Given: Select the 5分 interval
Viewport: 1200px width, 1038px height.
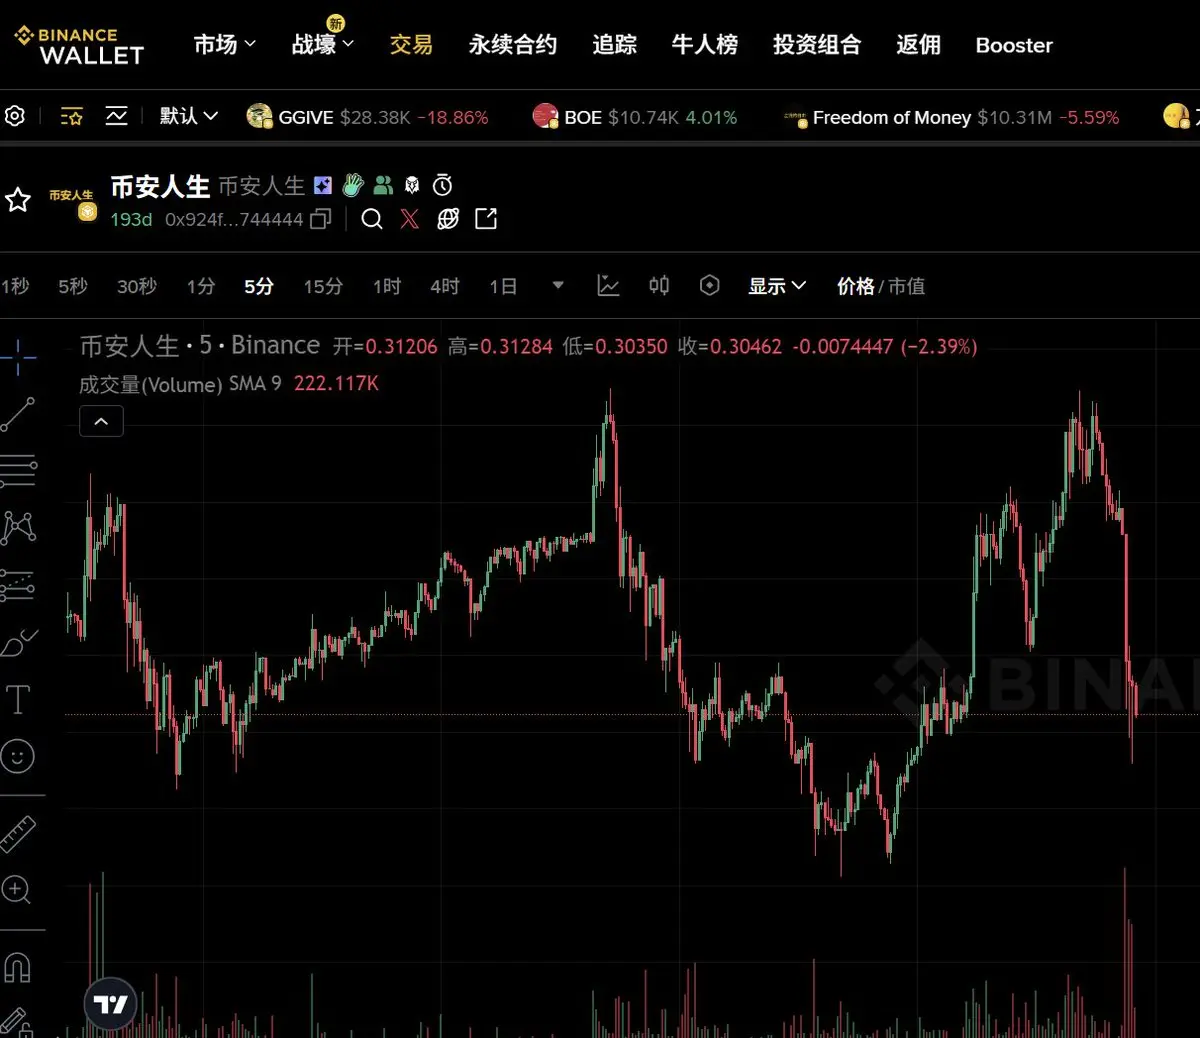Looking at the screenshot, I should [x=259, y=286].
